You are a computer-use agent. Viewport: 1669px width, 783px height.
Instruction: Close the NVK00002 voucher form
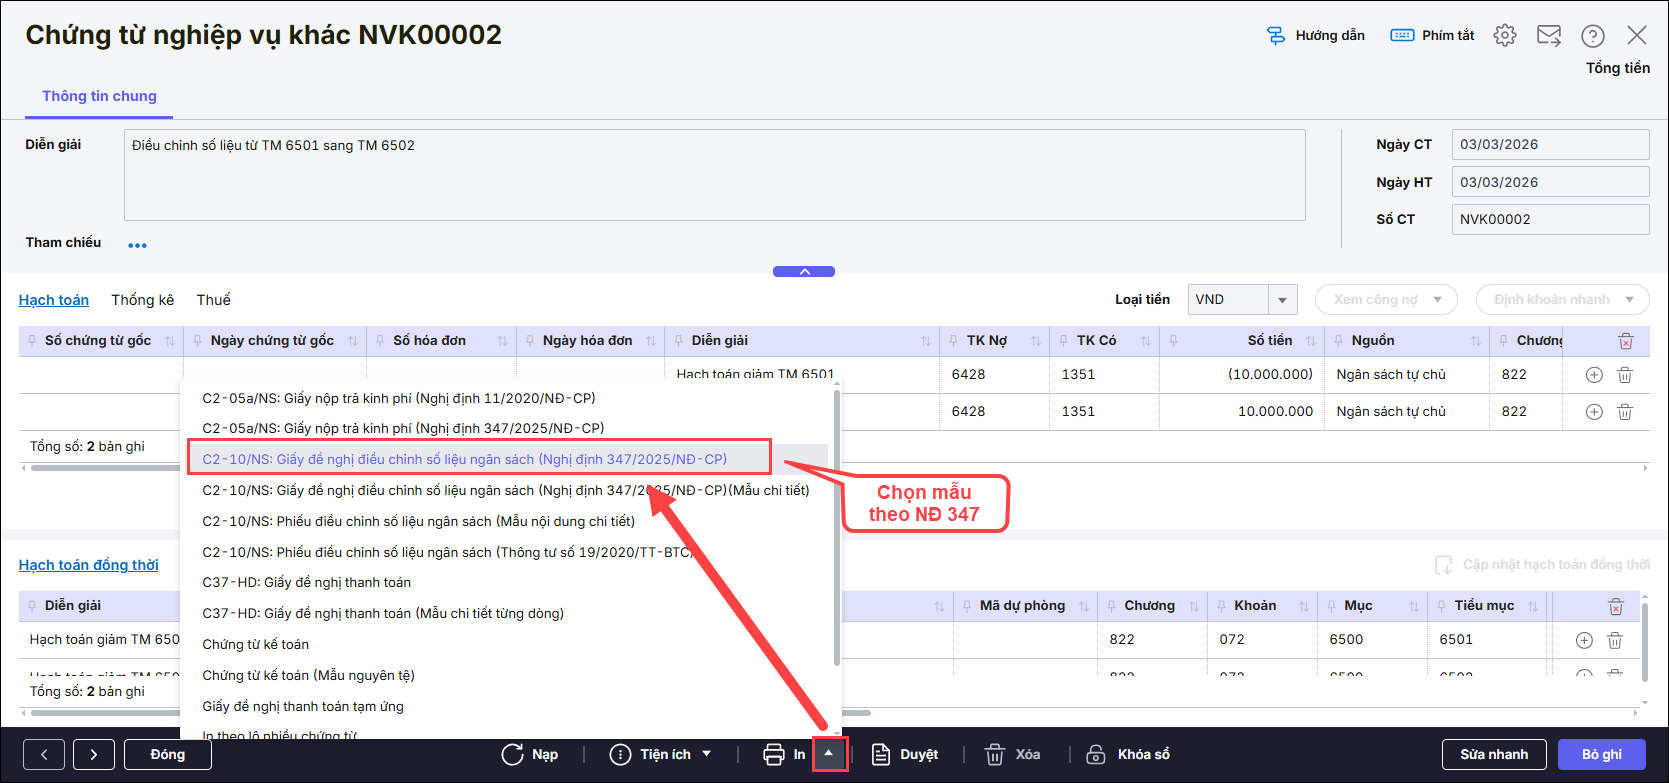[x=1637, y=36]
